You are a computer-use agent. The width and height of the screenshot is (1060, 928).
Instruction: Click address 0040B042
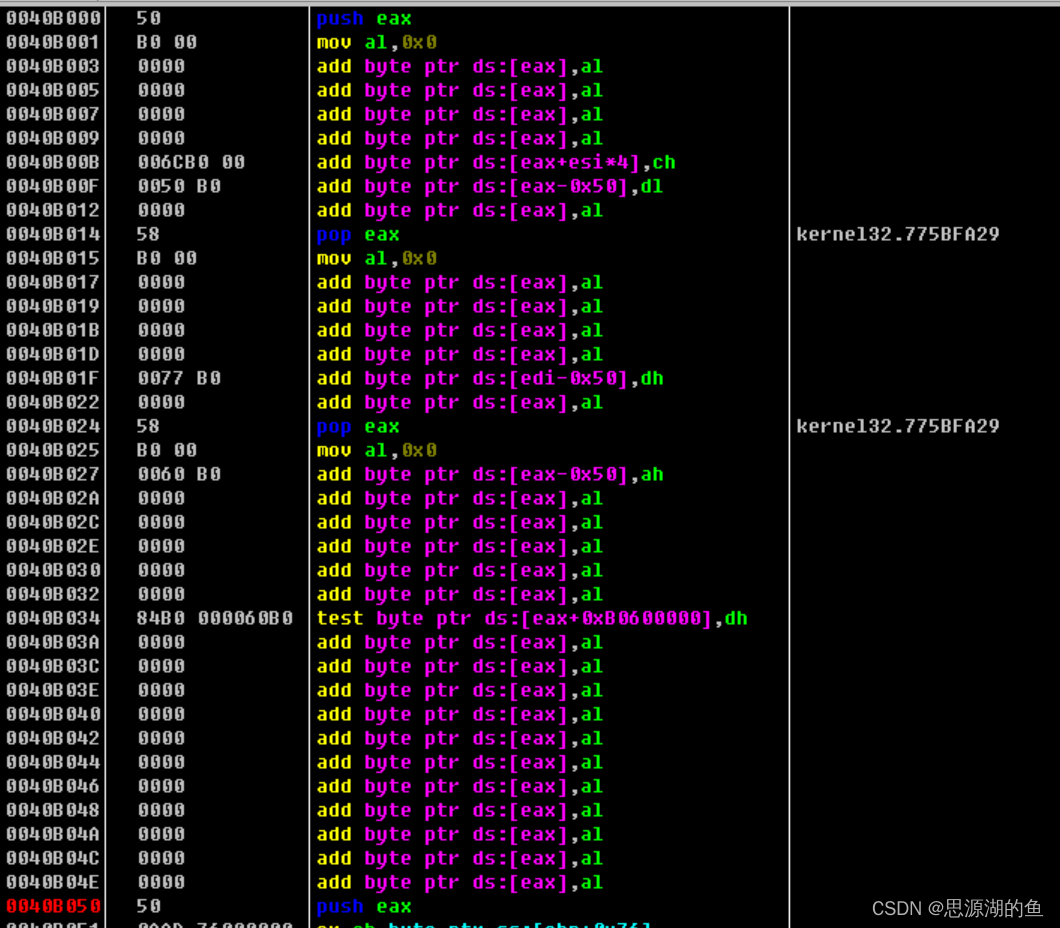[x=53, y=738]
